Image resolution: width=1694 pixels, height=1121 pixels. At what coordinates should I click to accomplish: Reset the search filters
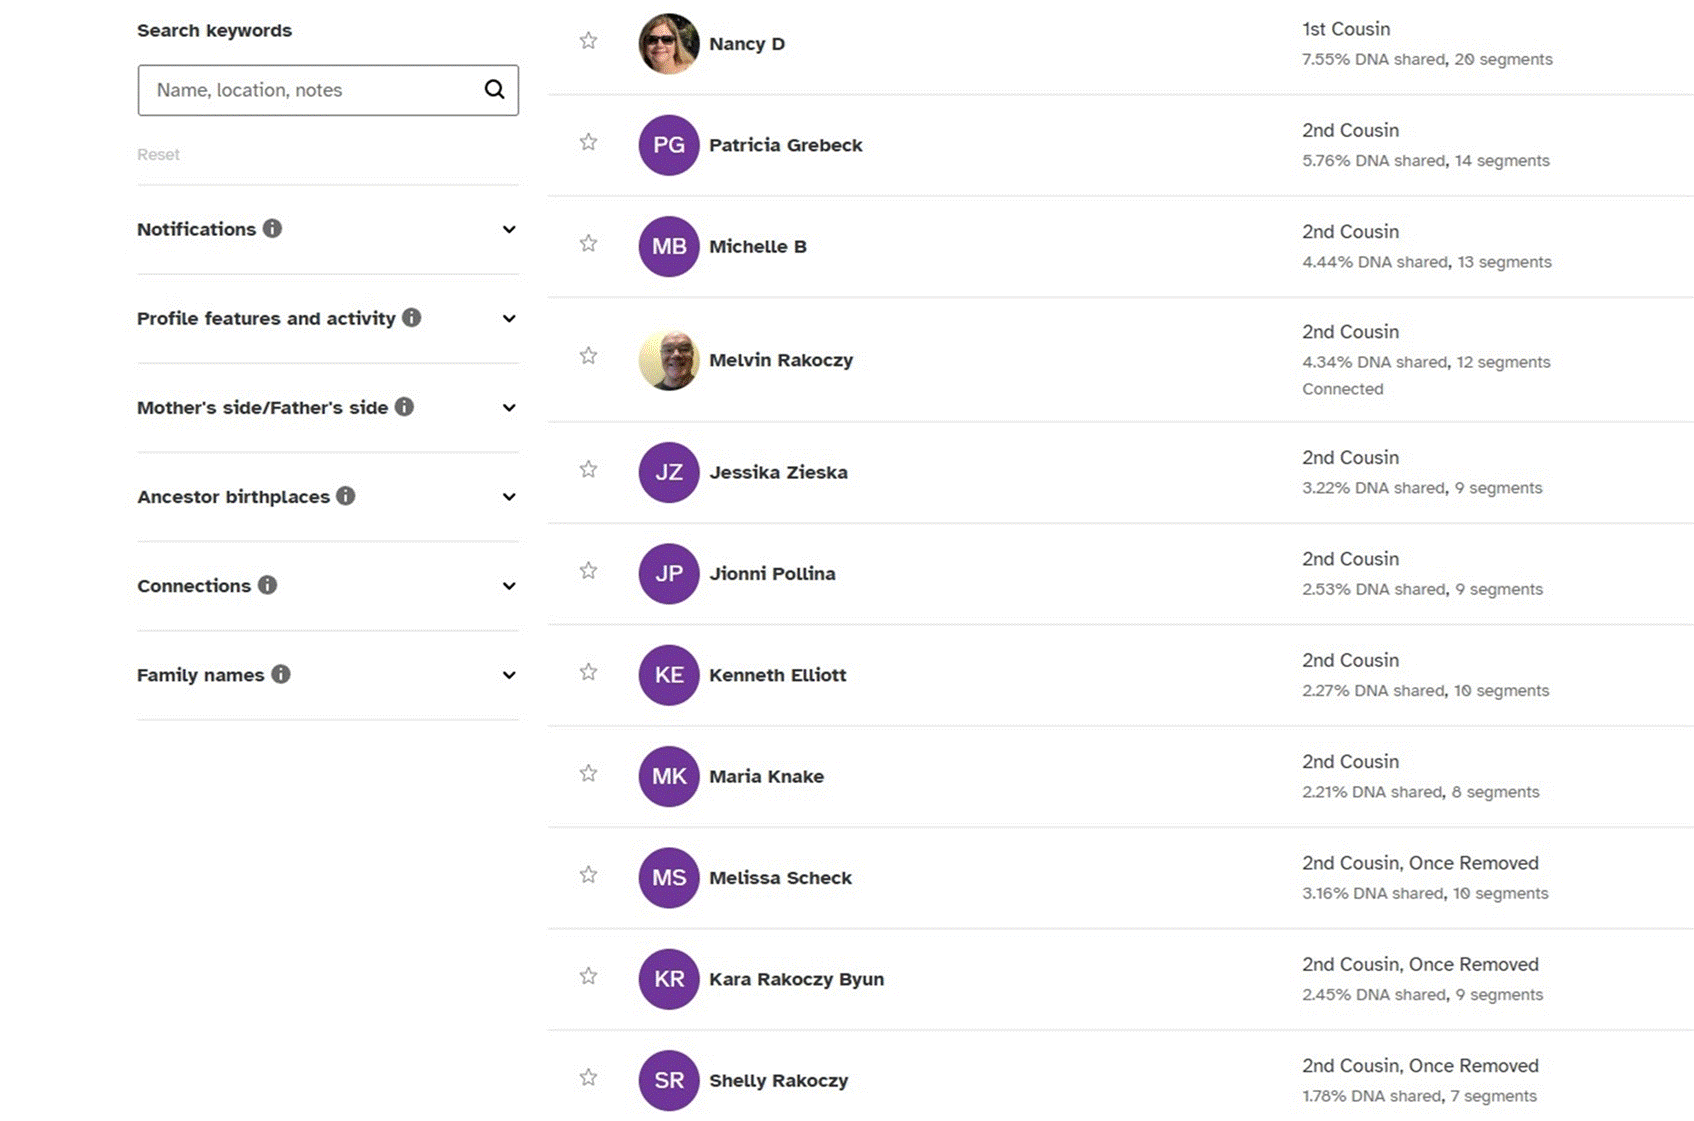coord(158,154)
